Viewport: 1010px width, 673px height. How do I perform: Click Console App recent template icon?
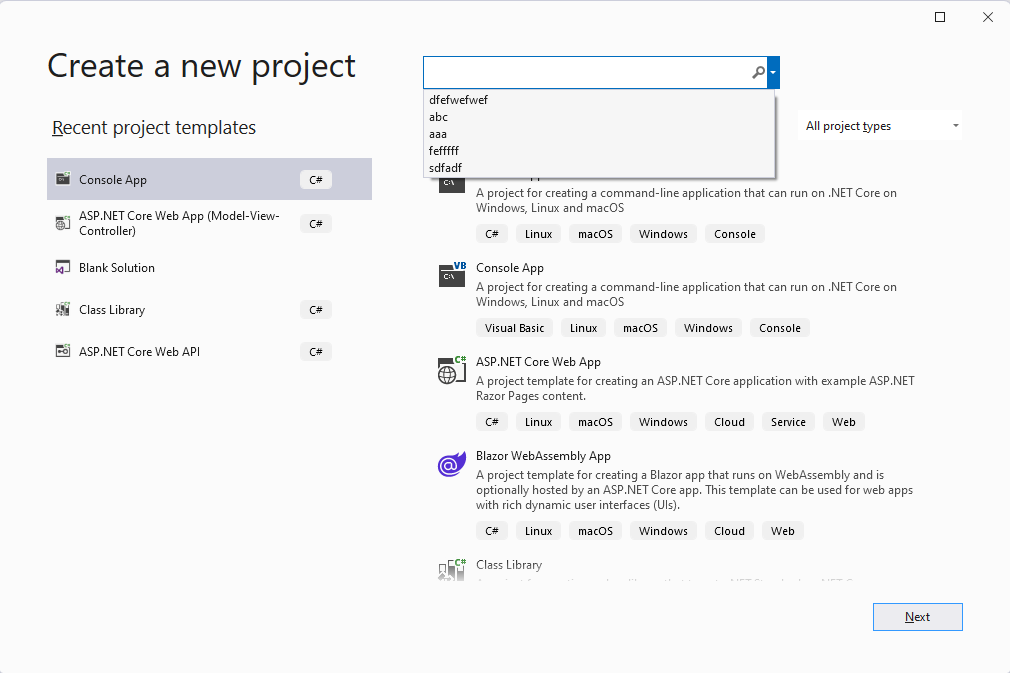[x=62, y=178]
